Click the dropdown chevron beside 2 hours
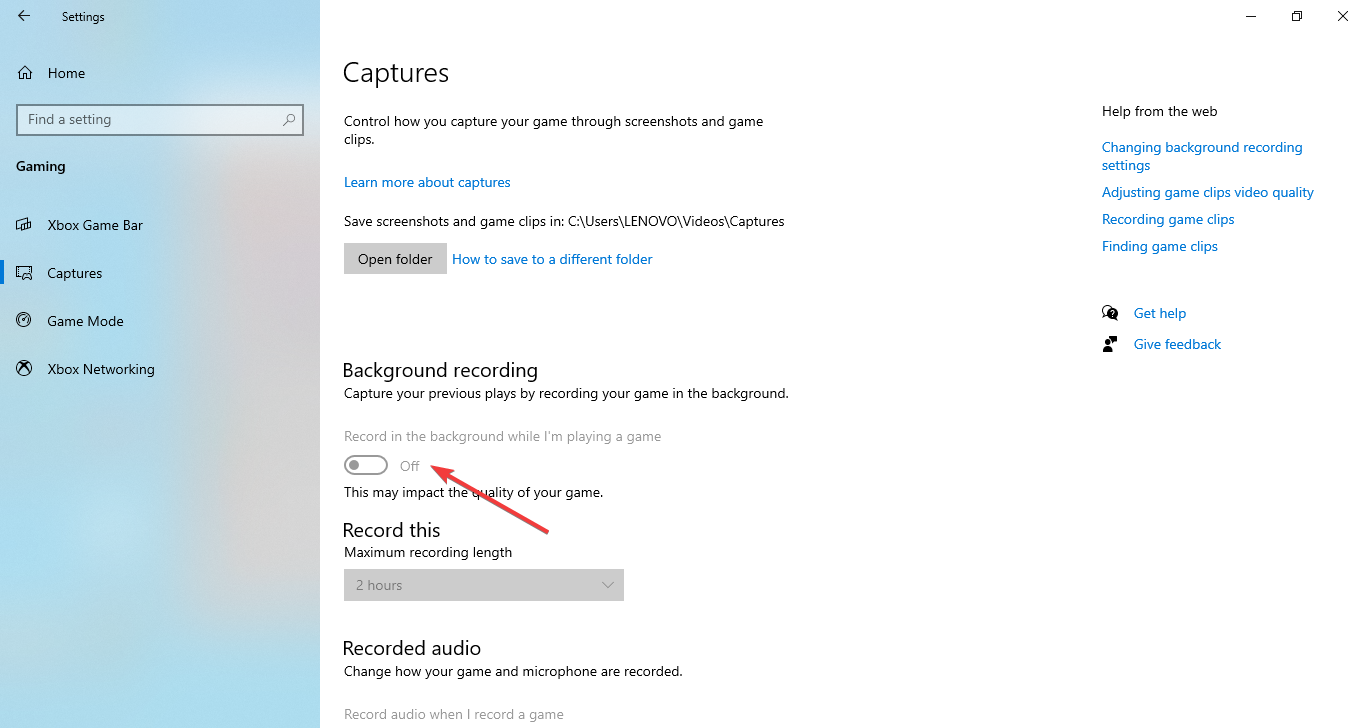The height and width of the screenshot is (728, 1366). (x=607, y=585)
